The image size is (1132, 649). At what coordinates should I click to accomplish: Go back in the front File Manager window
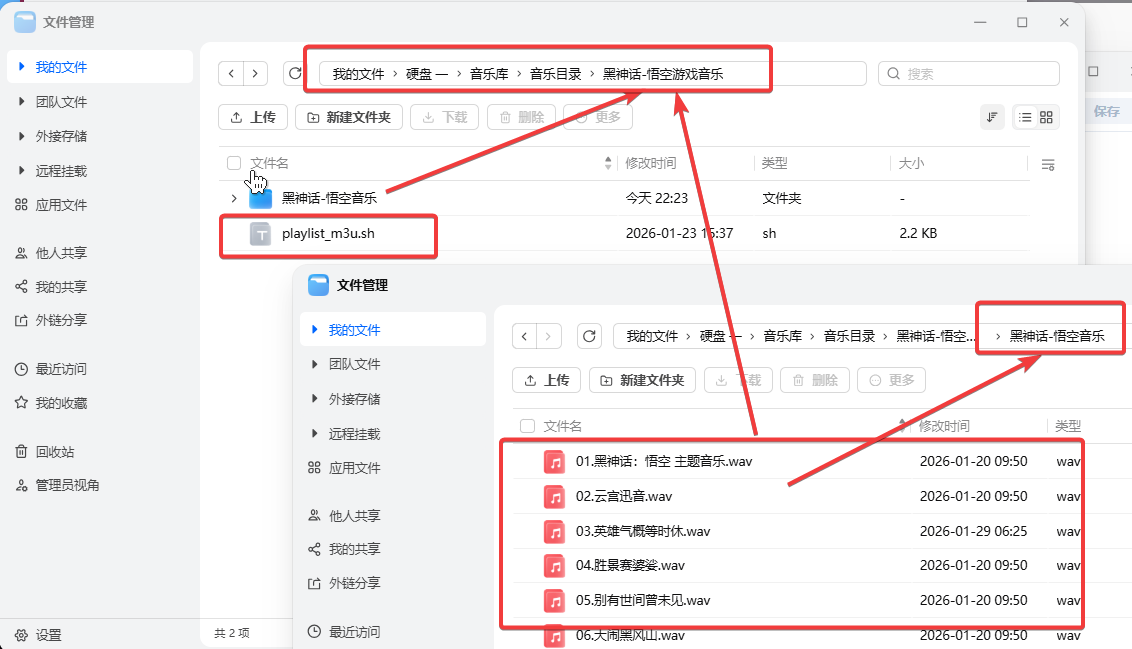pyautogui.click(x=525, y=336)
